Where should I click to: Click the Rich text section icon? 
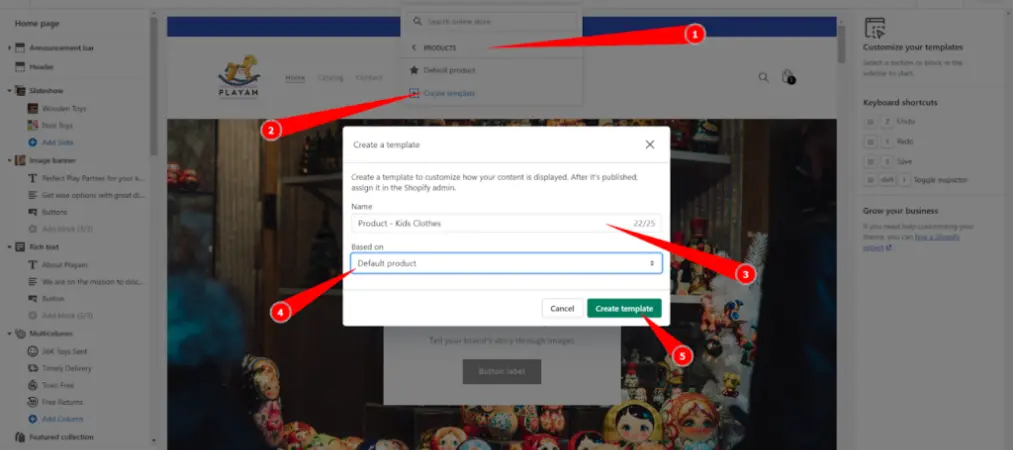coord(19,247)
